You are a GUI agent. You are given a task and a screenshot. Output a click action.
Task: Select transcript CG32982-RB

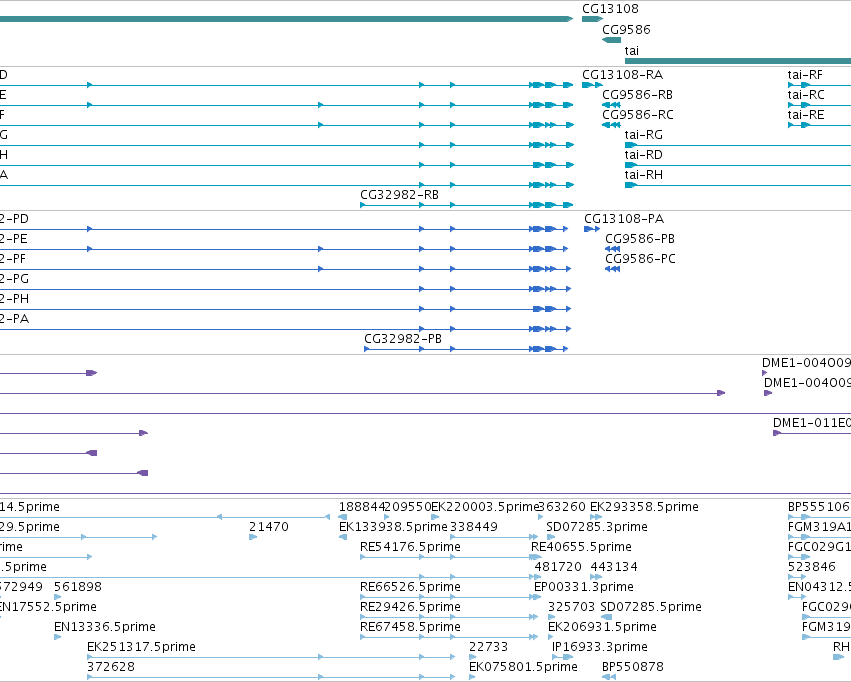coord(399,195)
